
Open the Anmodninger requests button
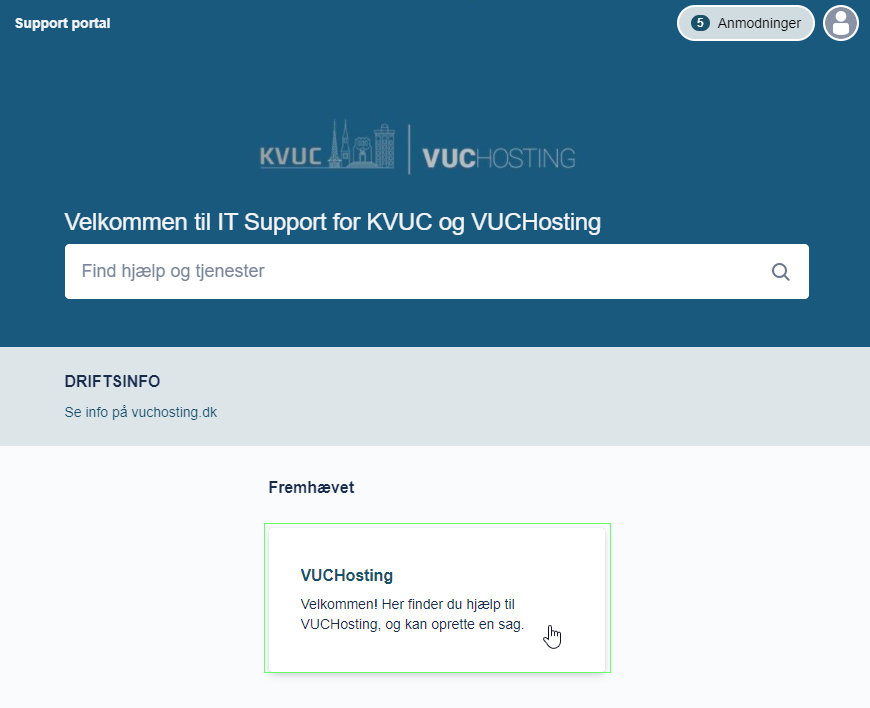click(745, 23)
